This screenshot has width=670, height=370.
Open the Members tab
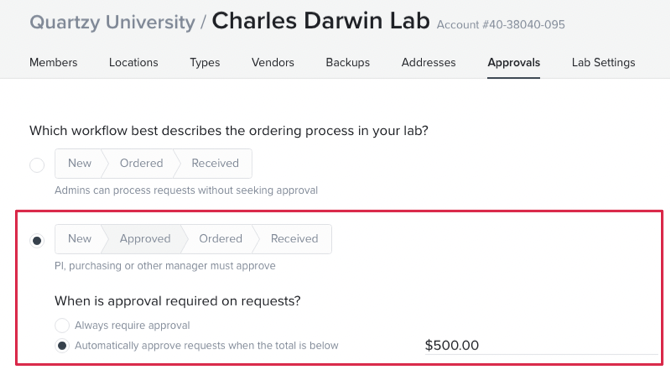click(x=53, y=62)
